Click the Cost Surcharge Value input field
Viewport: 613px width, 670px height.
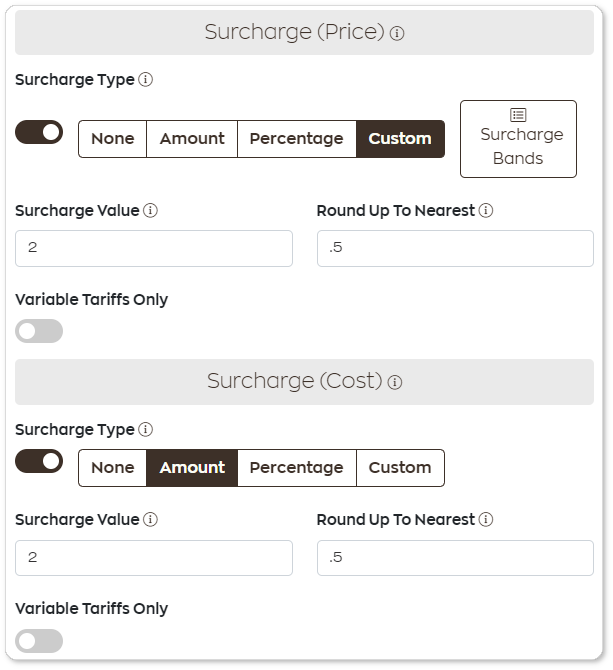tap(154, 558)
